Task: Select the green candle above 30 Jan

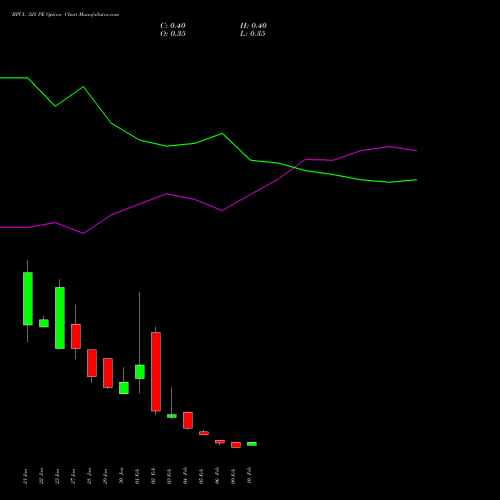Action: point(124,388)
